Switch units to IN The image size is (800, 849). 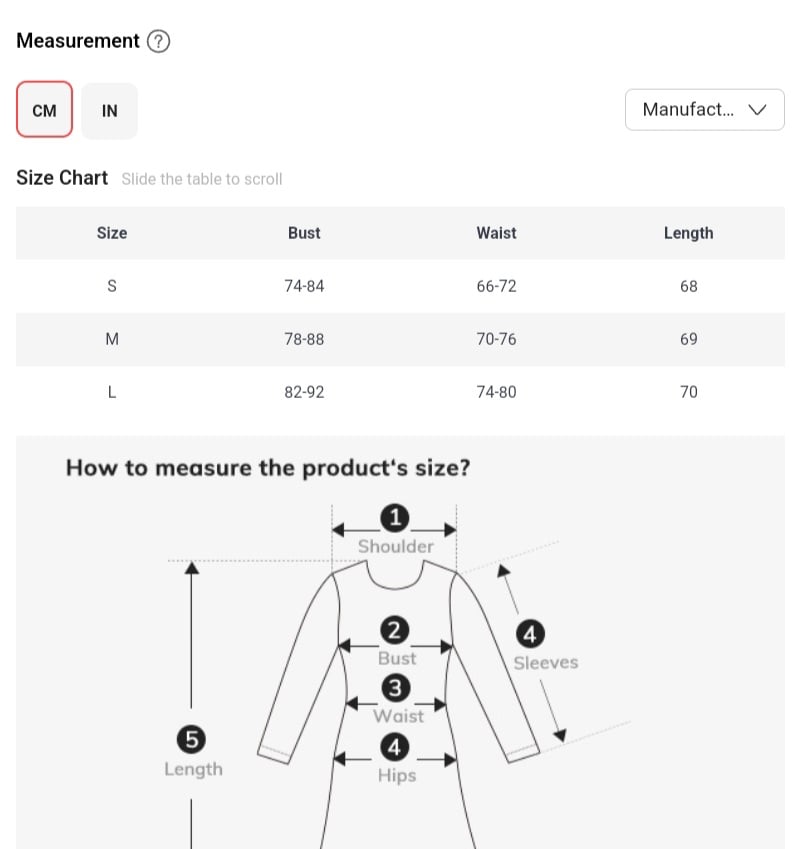click(109, 110)
